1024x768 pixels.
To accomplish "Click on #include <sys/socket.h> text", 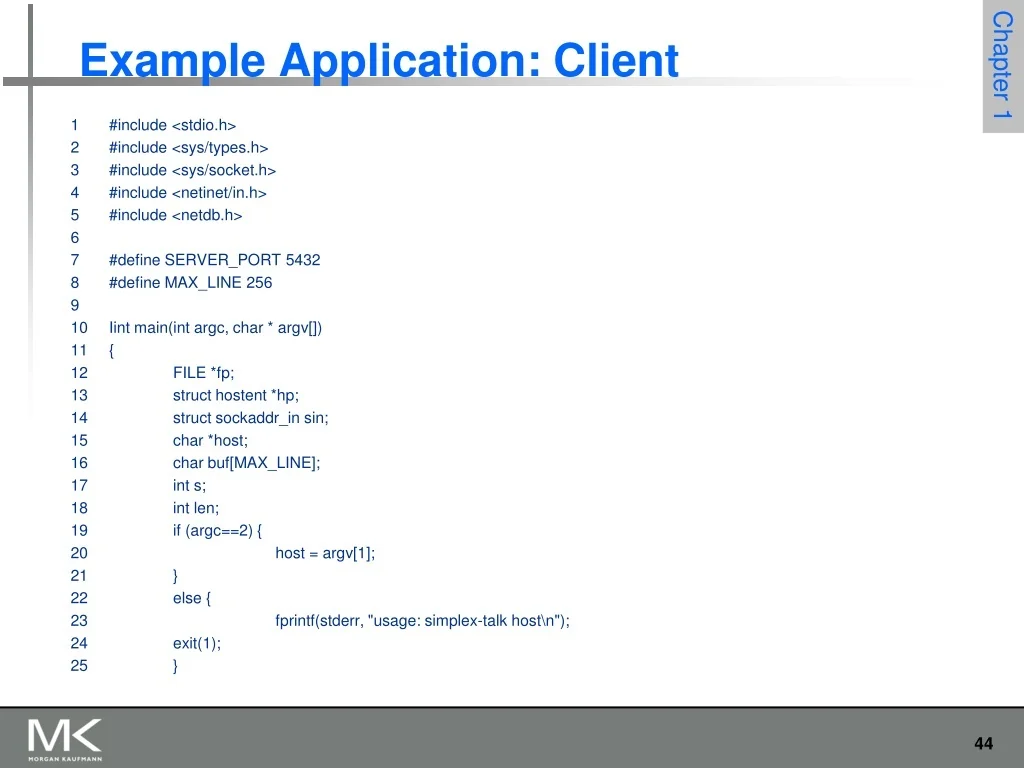I will 192,170.
